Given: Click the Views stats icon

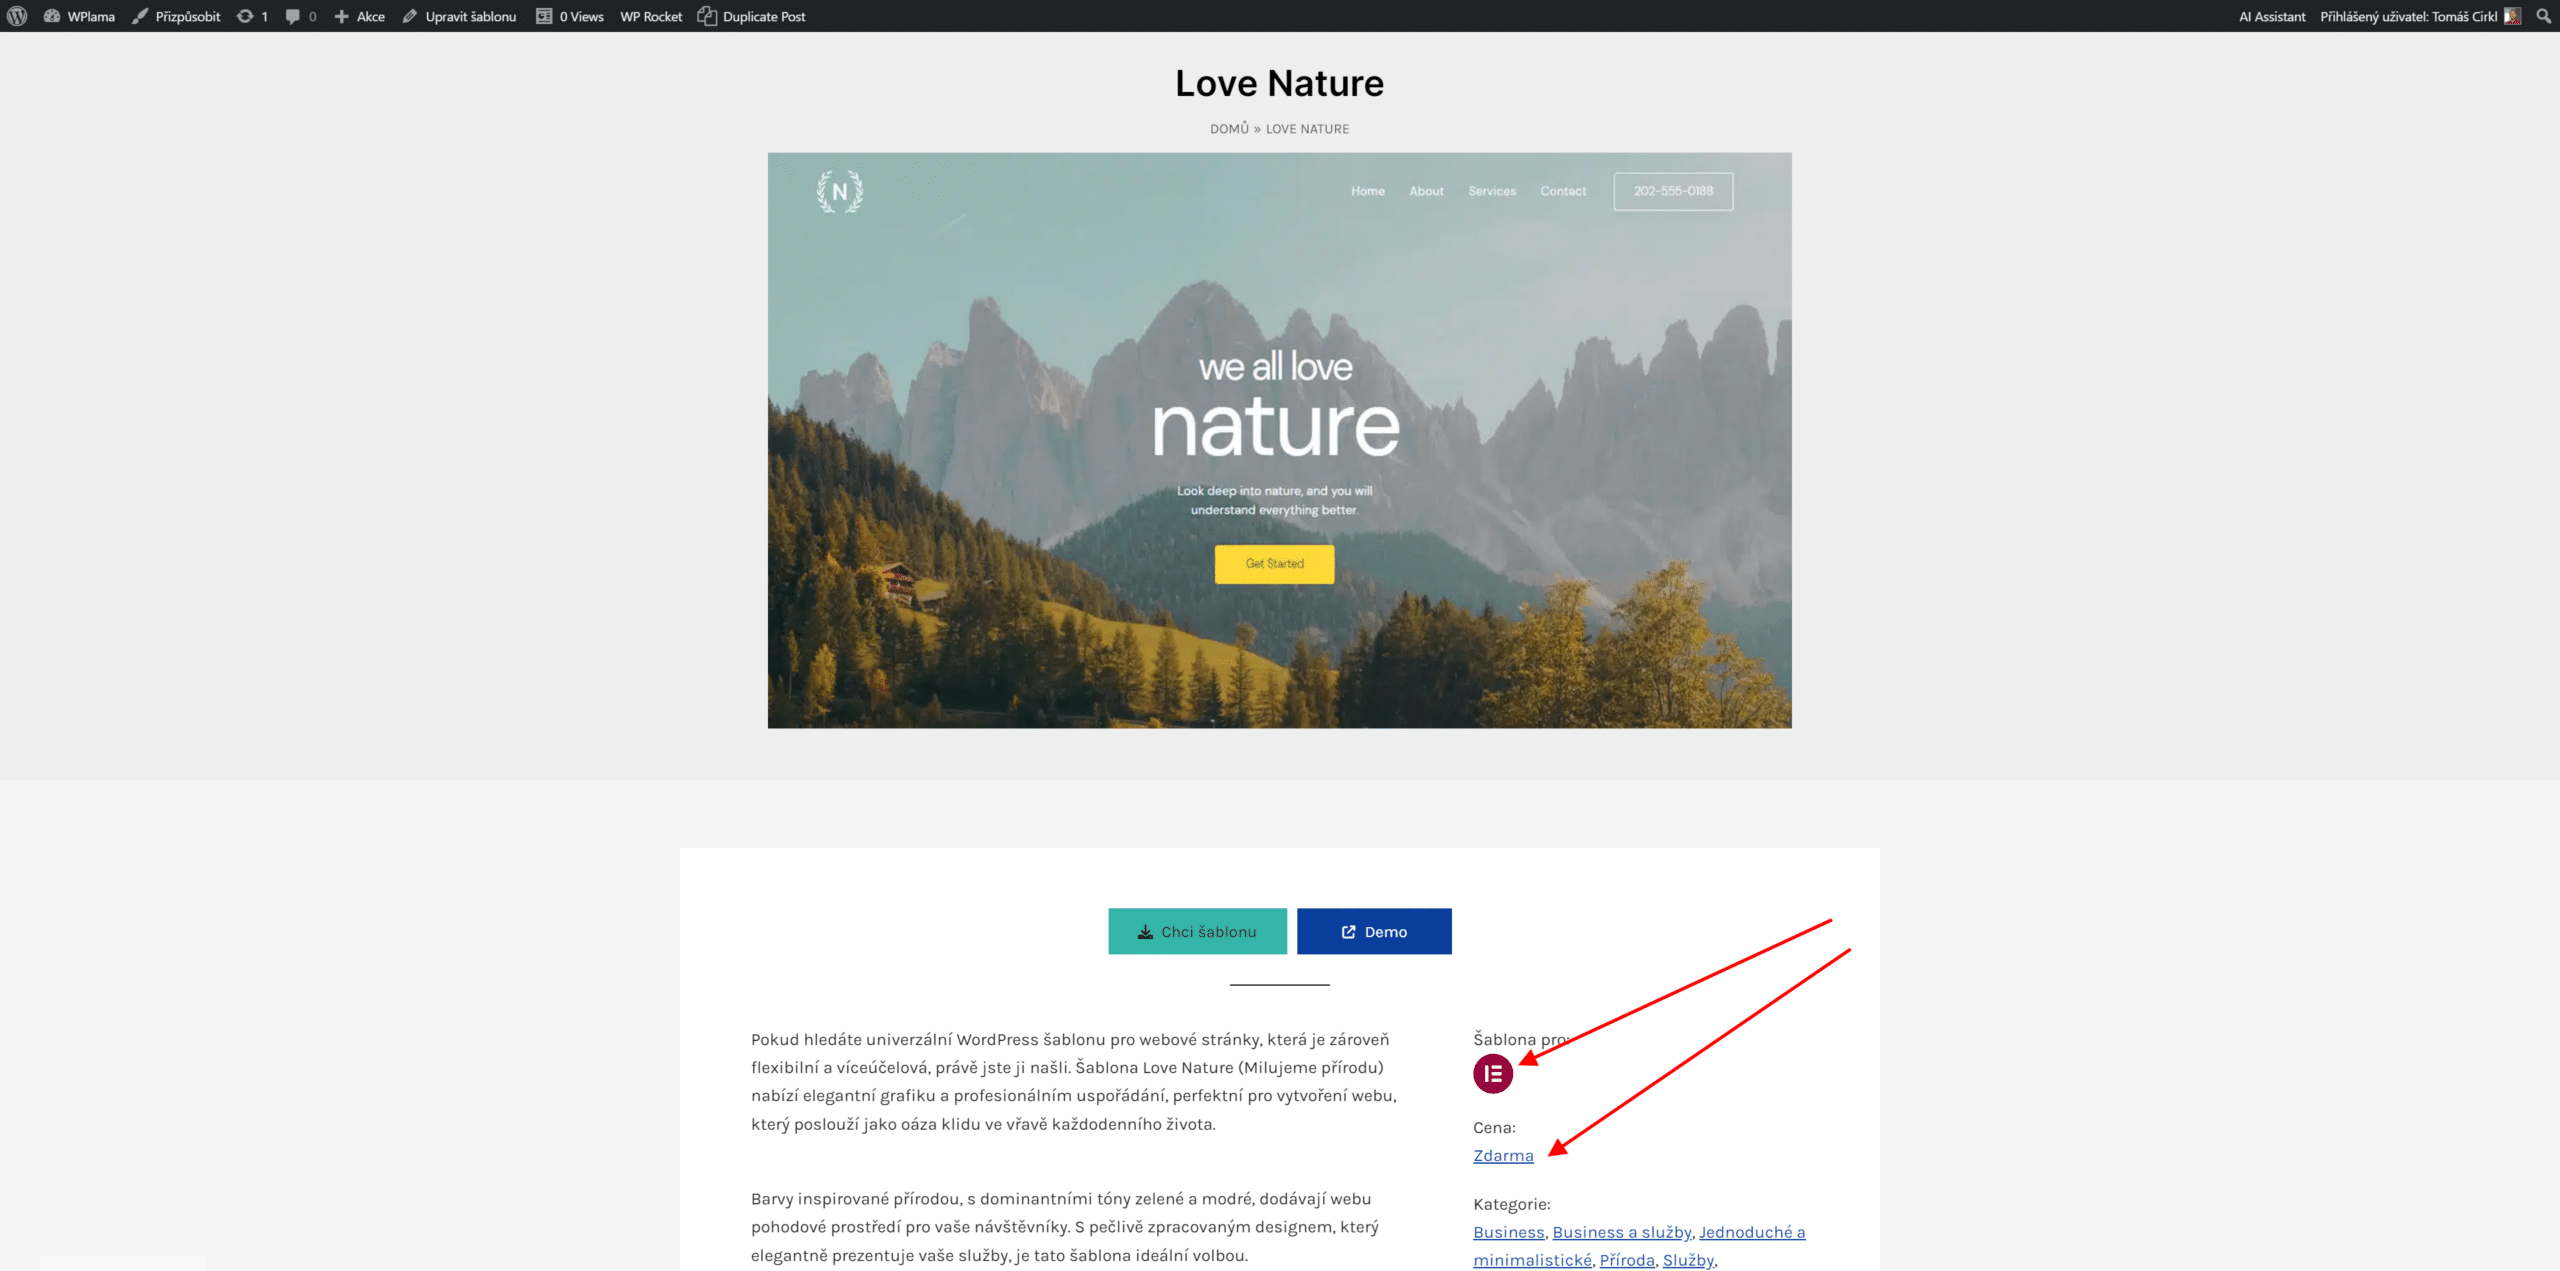Looking at the screenshot, I should point(544,16).
